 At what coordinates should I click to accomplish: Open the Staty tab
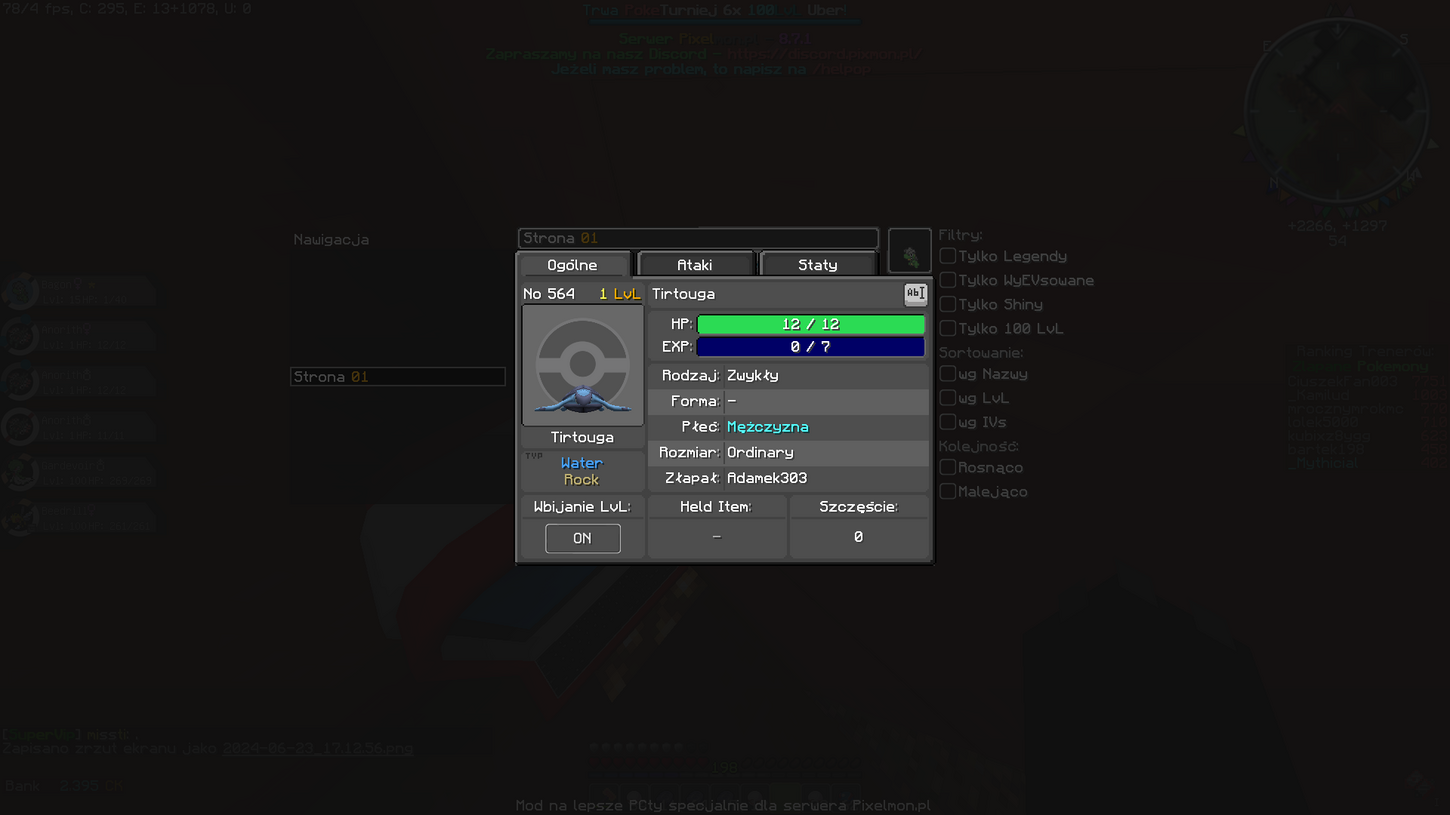tap(817, 265)
